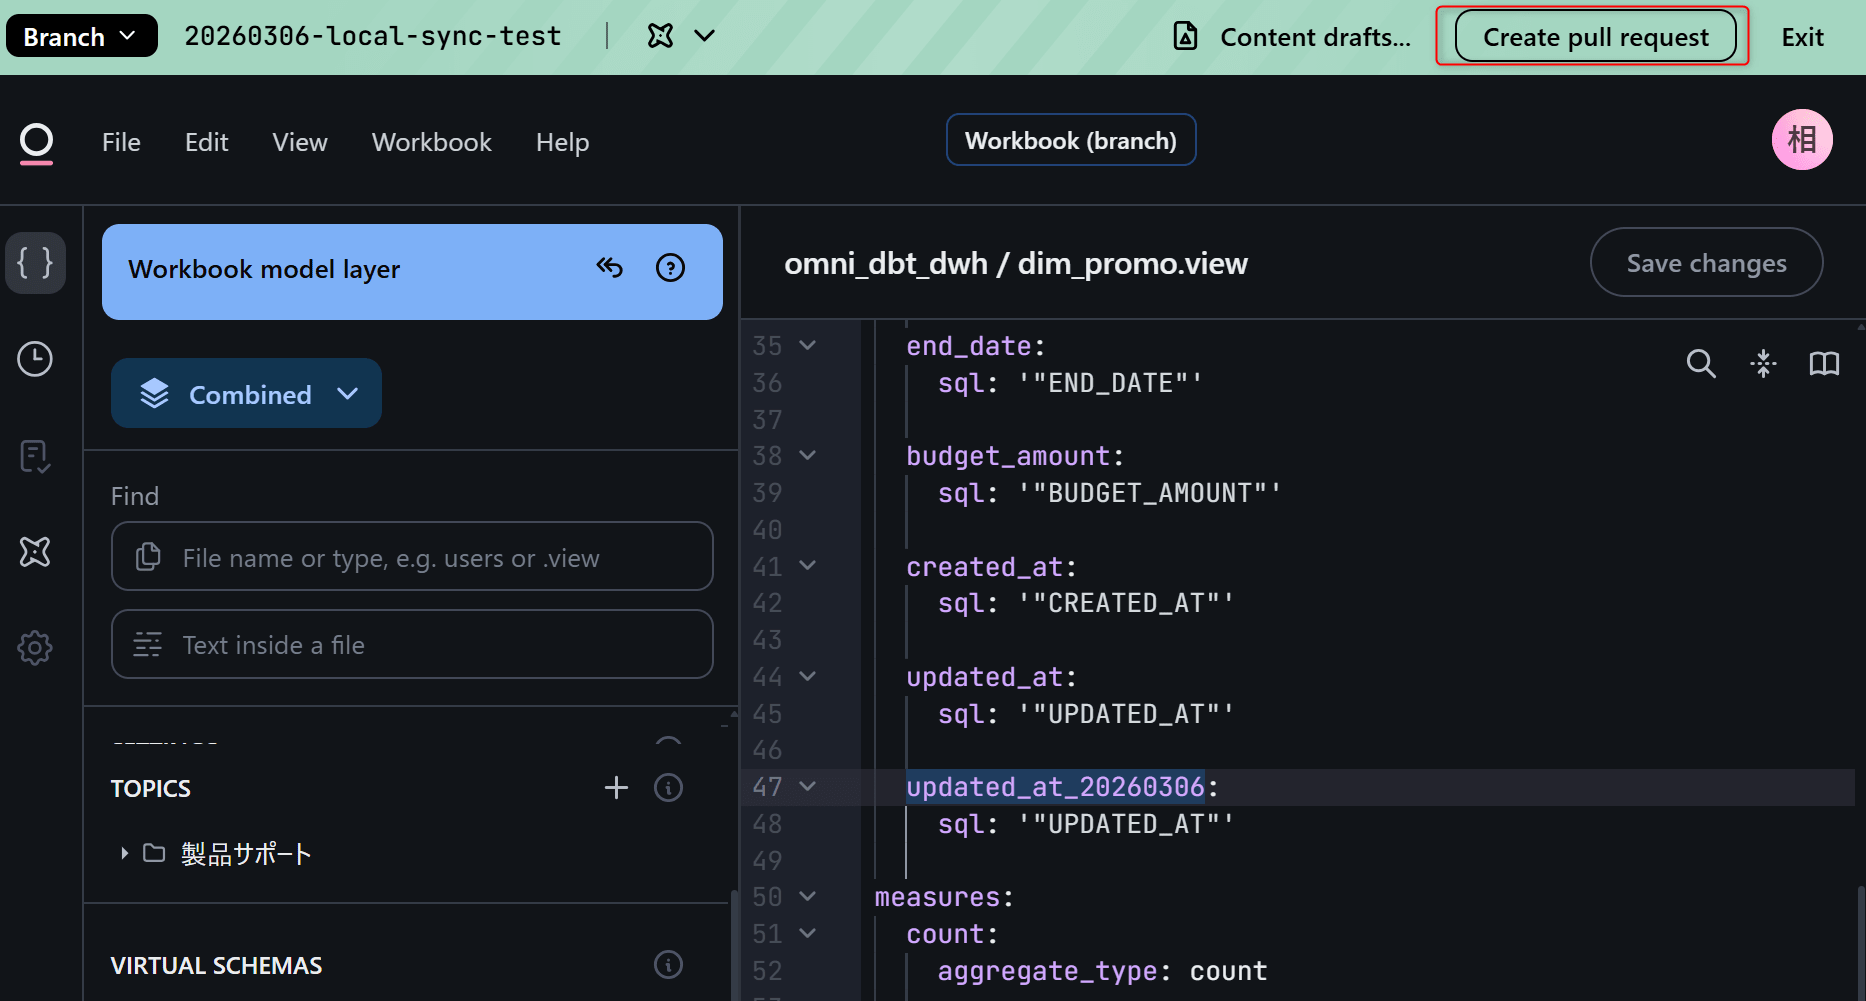The height and width of the screenshot is (1001, 1866).
Task: Open the settings gear in left sidebar
Action: pos(35,648)
